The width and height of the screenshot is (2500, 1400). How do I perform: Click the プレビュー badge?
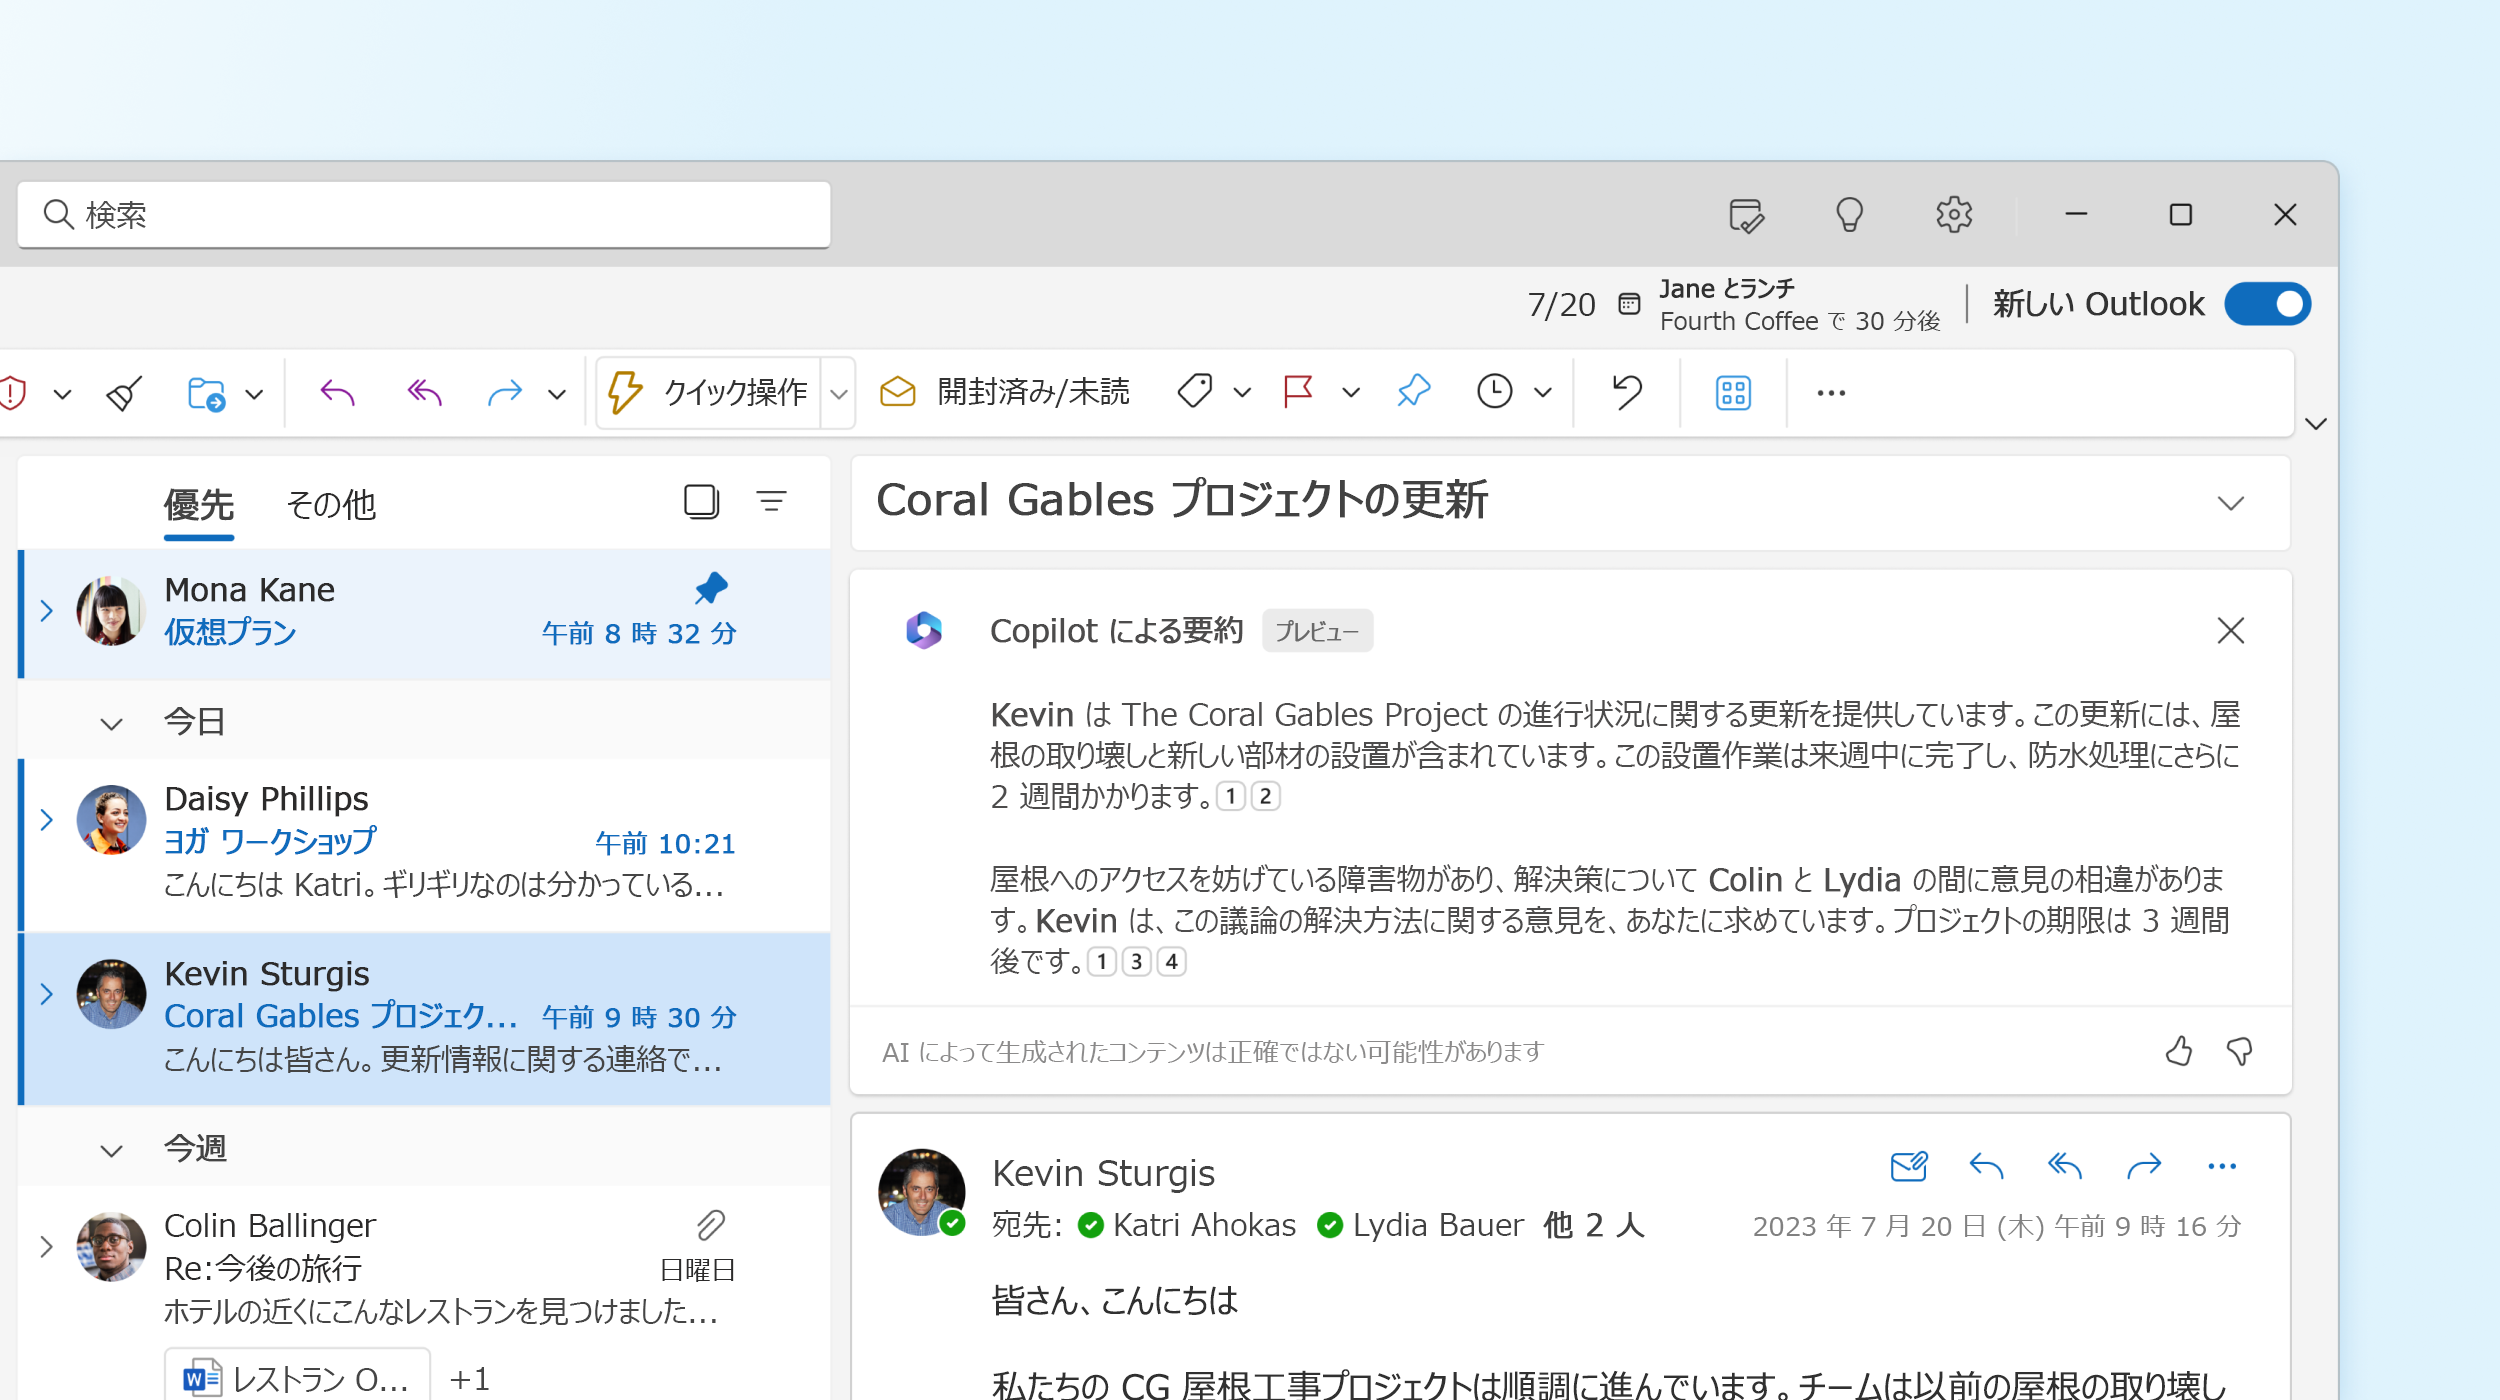pyautogui.click(x=1316, y=631)
